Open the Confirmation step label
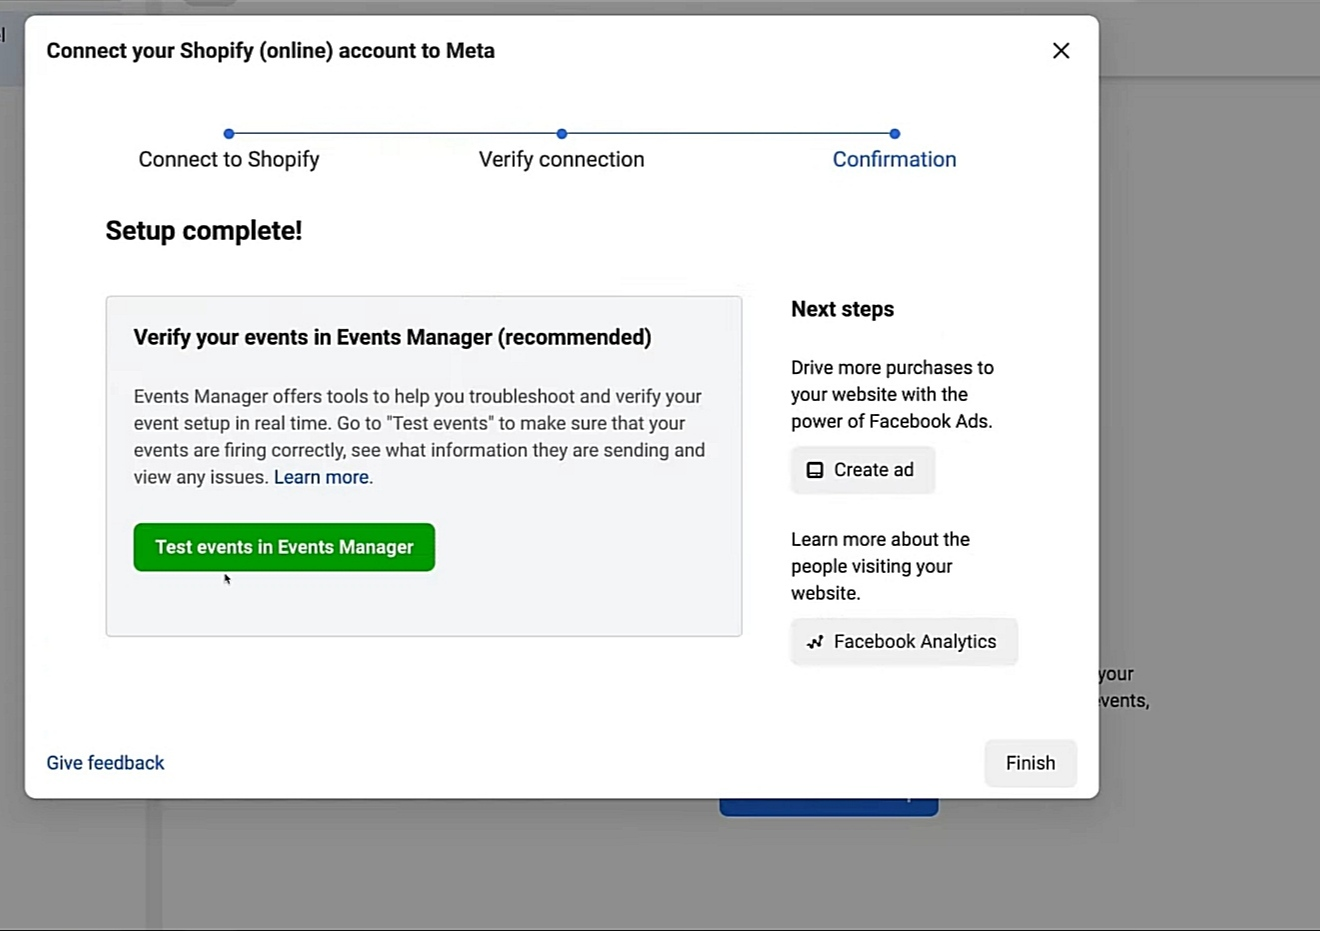 pyautogui.click(x=894, y=160)
